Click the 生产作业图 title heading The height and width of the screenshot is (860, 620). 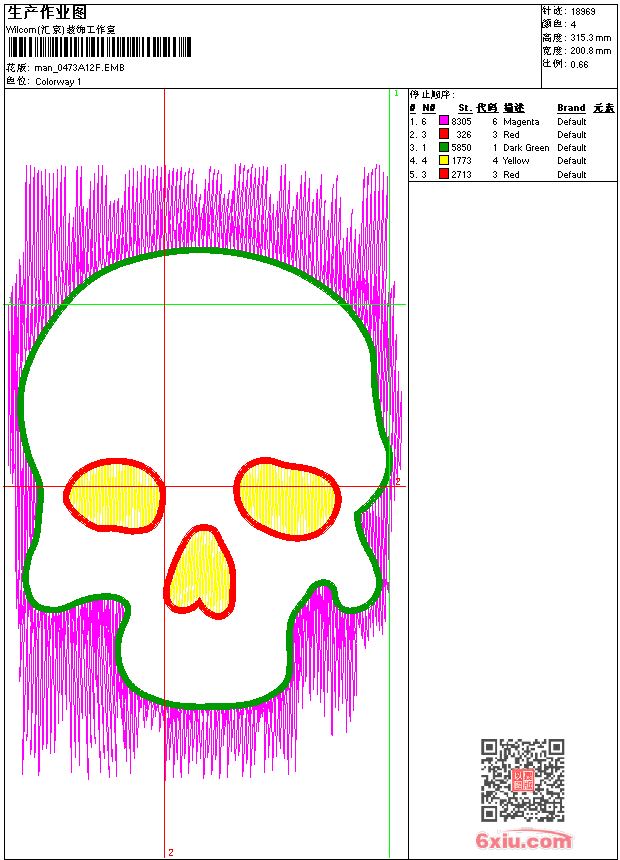coord(47,12)
